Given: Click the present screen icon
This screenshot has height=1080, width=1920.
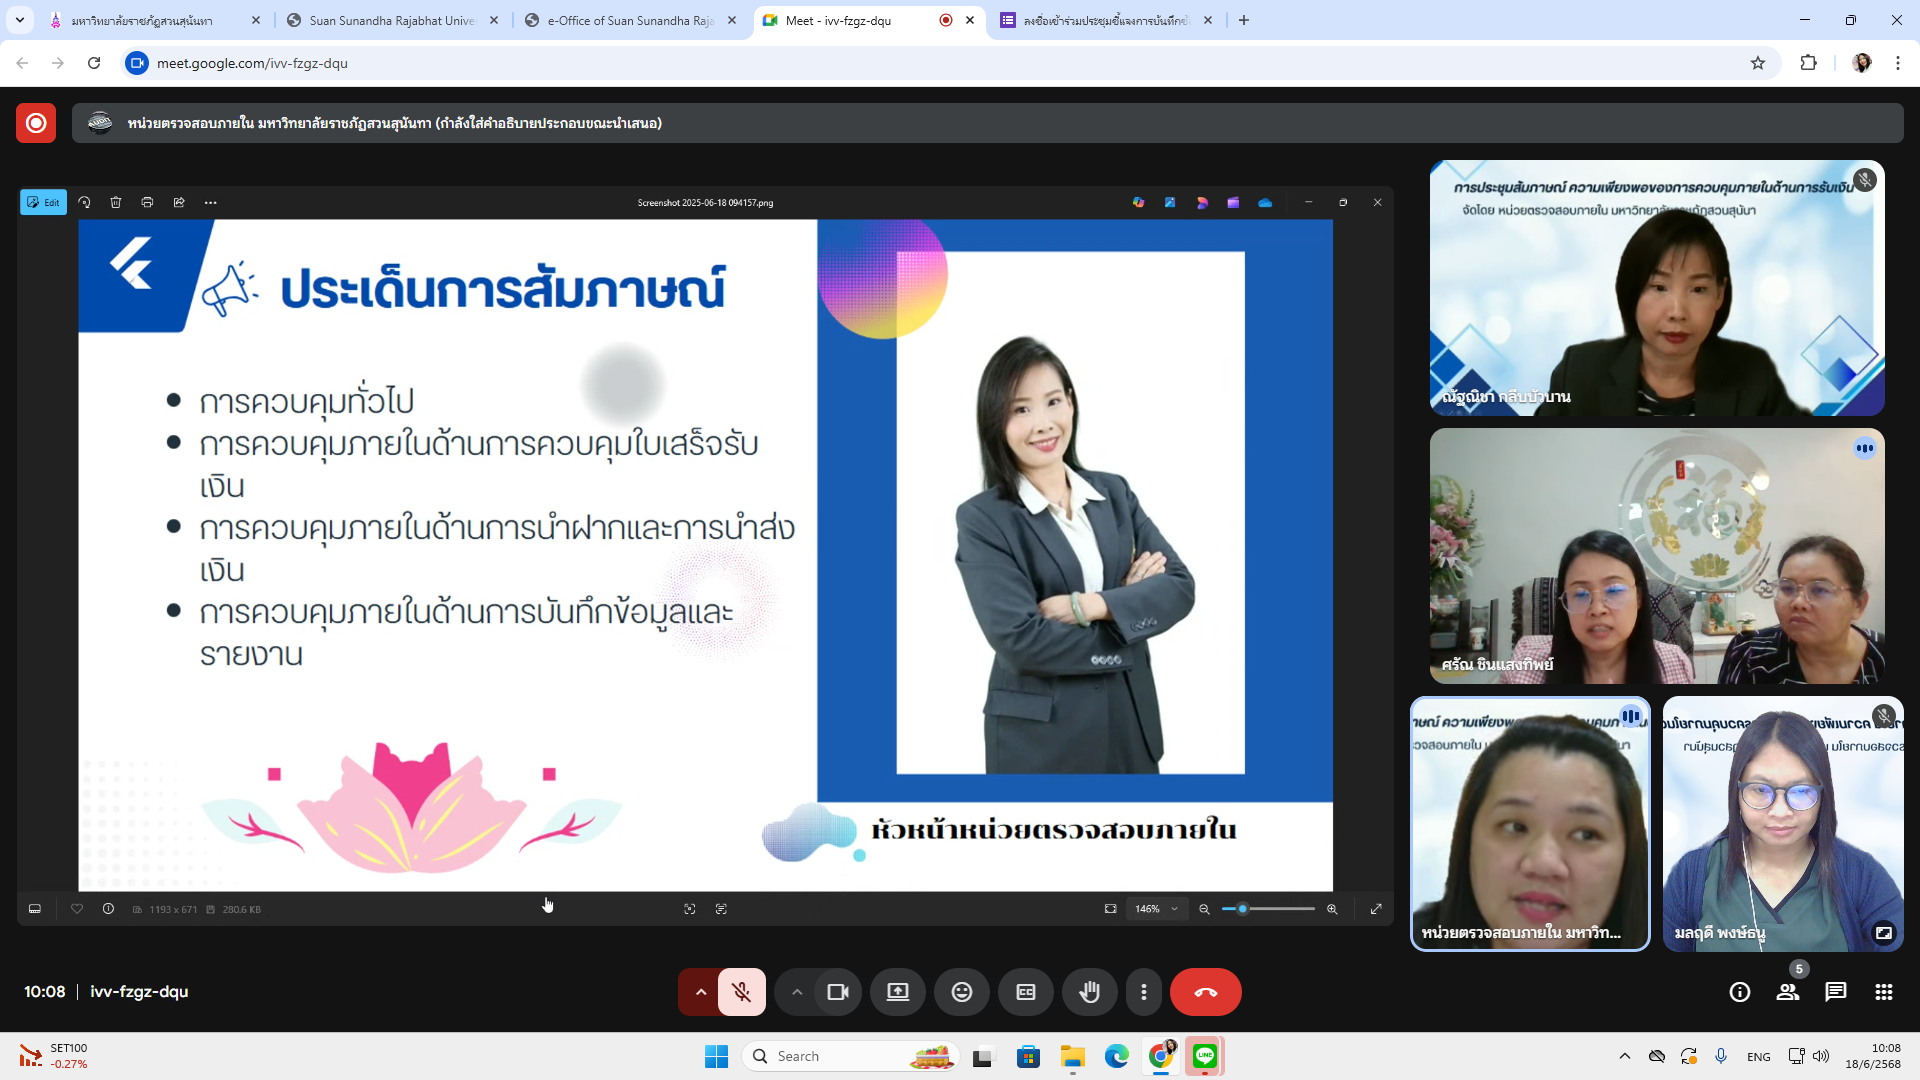Looking at the screenshot, I should 897,992.
